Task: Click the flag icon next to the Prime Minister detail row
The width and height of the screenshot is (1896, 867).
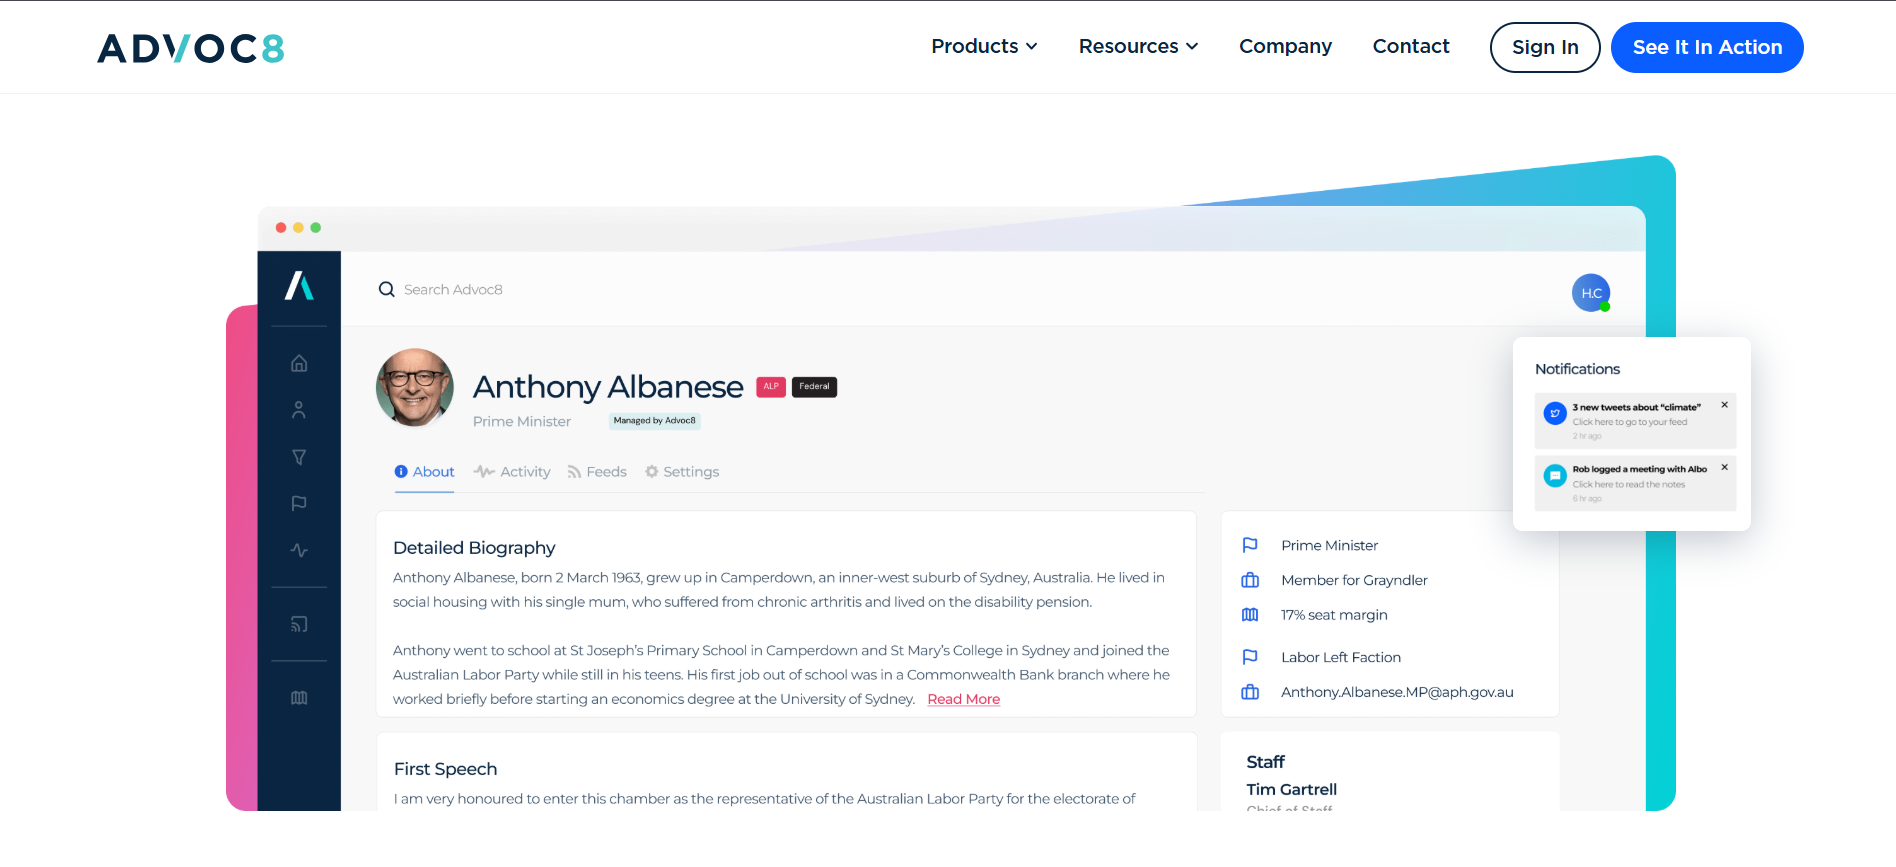Action: click(x=1250, y=545)
